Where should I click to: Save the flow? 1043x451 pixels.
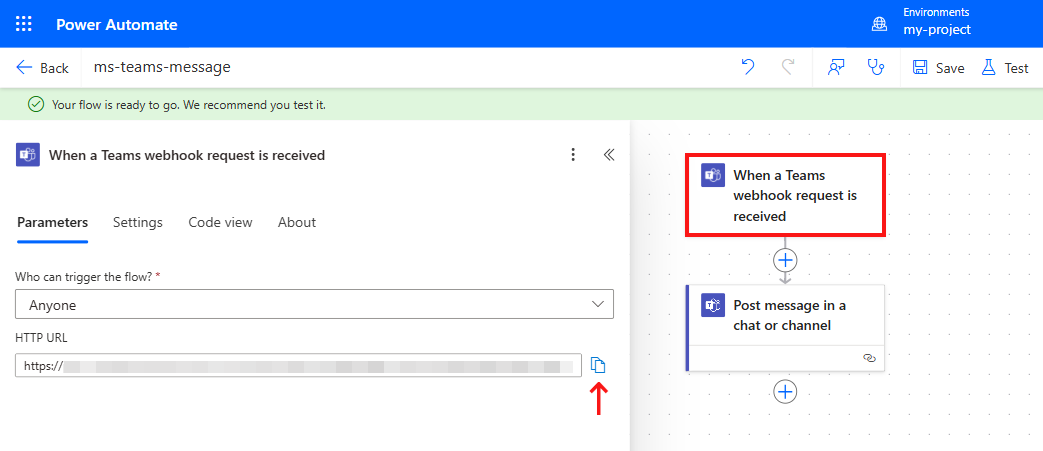pos(938,68)
